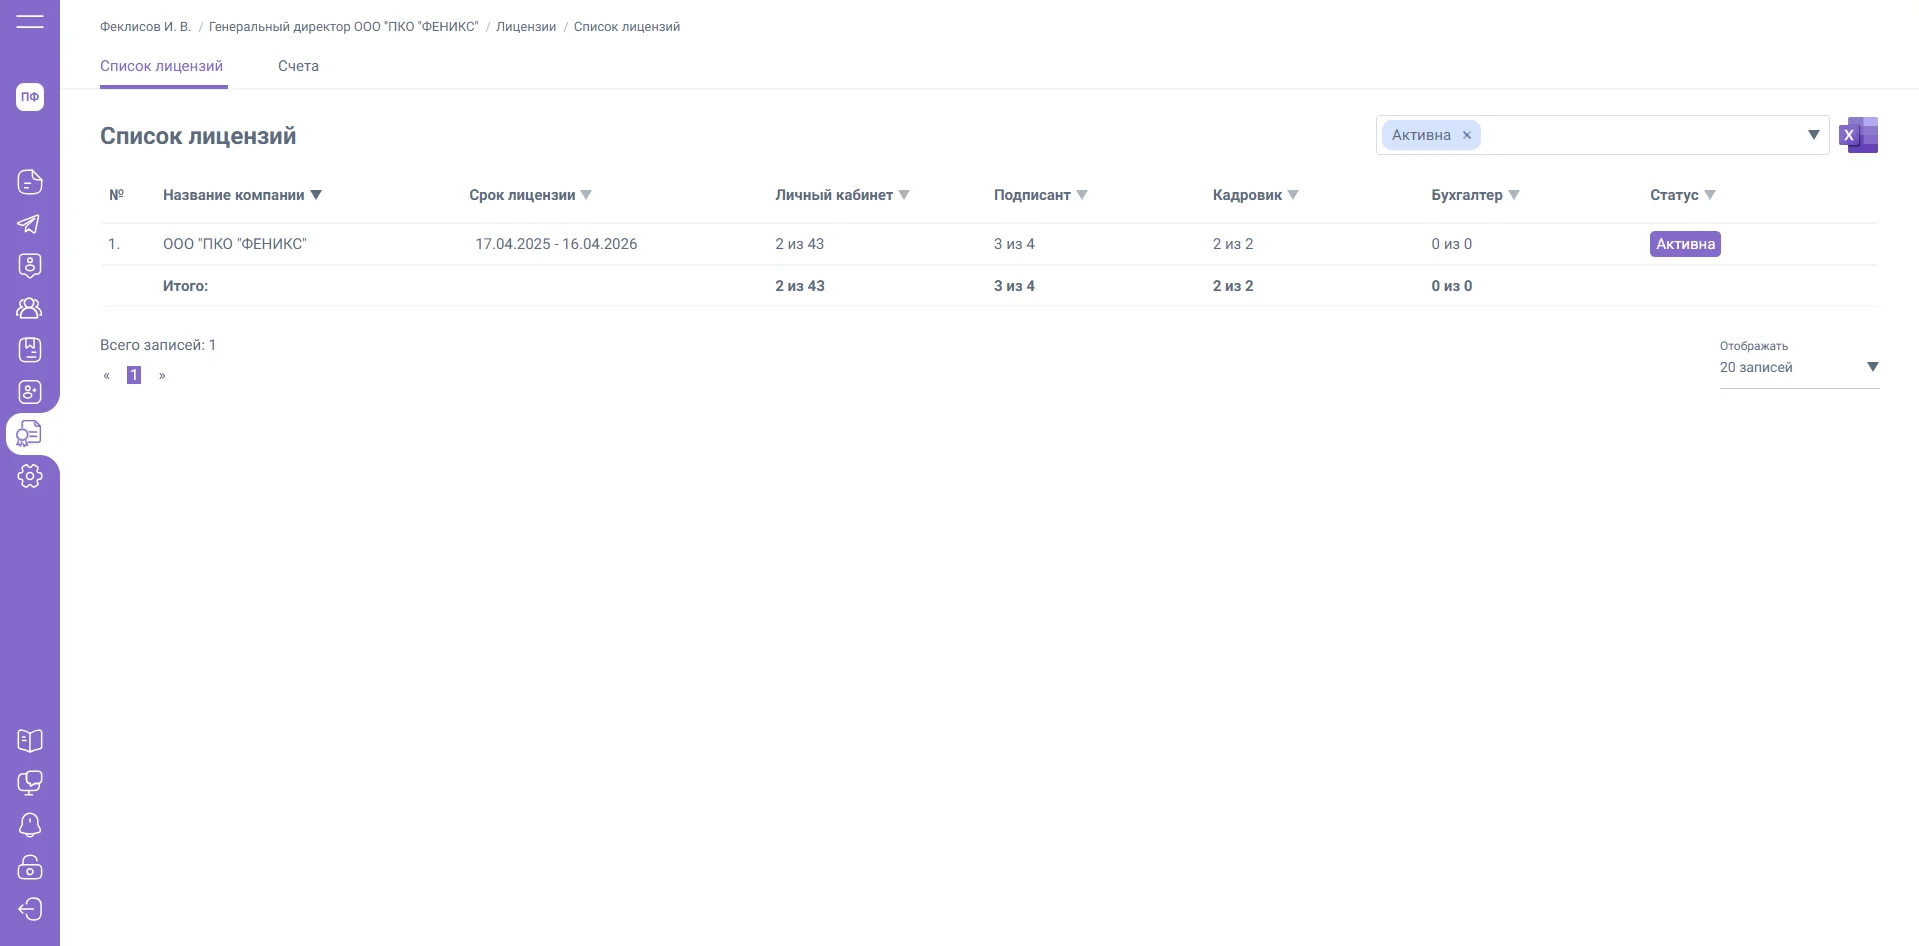Viewport: 1919px width, 946px height.
Task: Click the logout arrow icon
Action: [30, 909]
